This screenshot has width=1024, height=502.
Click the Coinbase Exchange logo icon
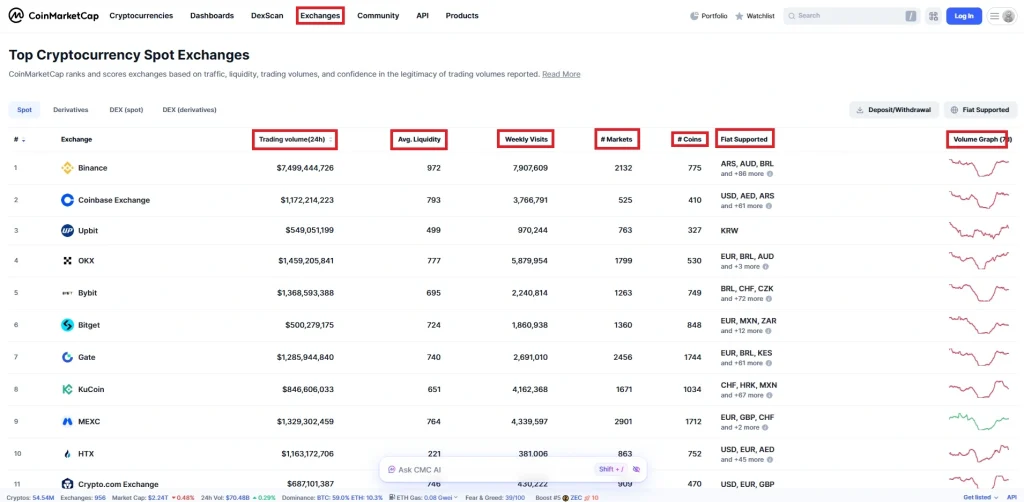(67, 200)
